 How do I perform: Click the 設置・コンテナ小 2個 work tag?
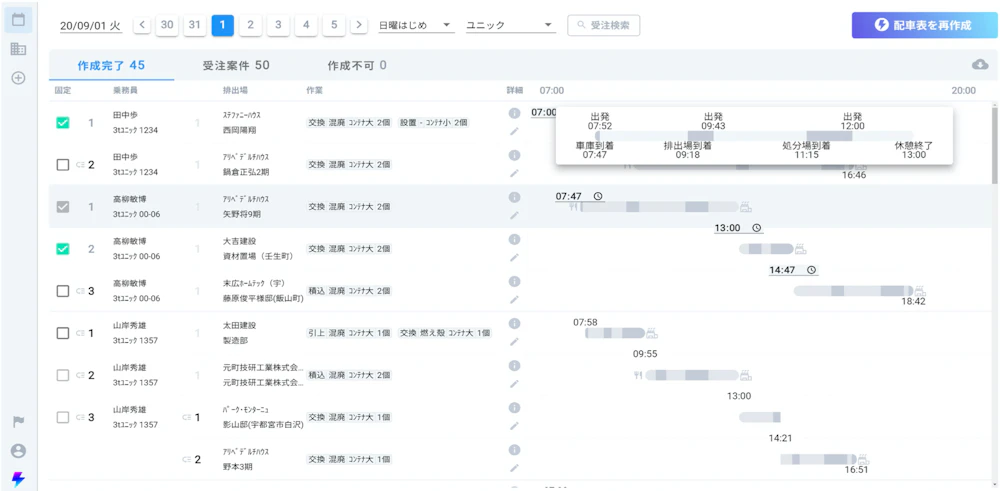(x=434, y=122)
